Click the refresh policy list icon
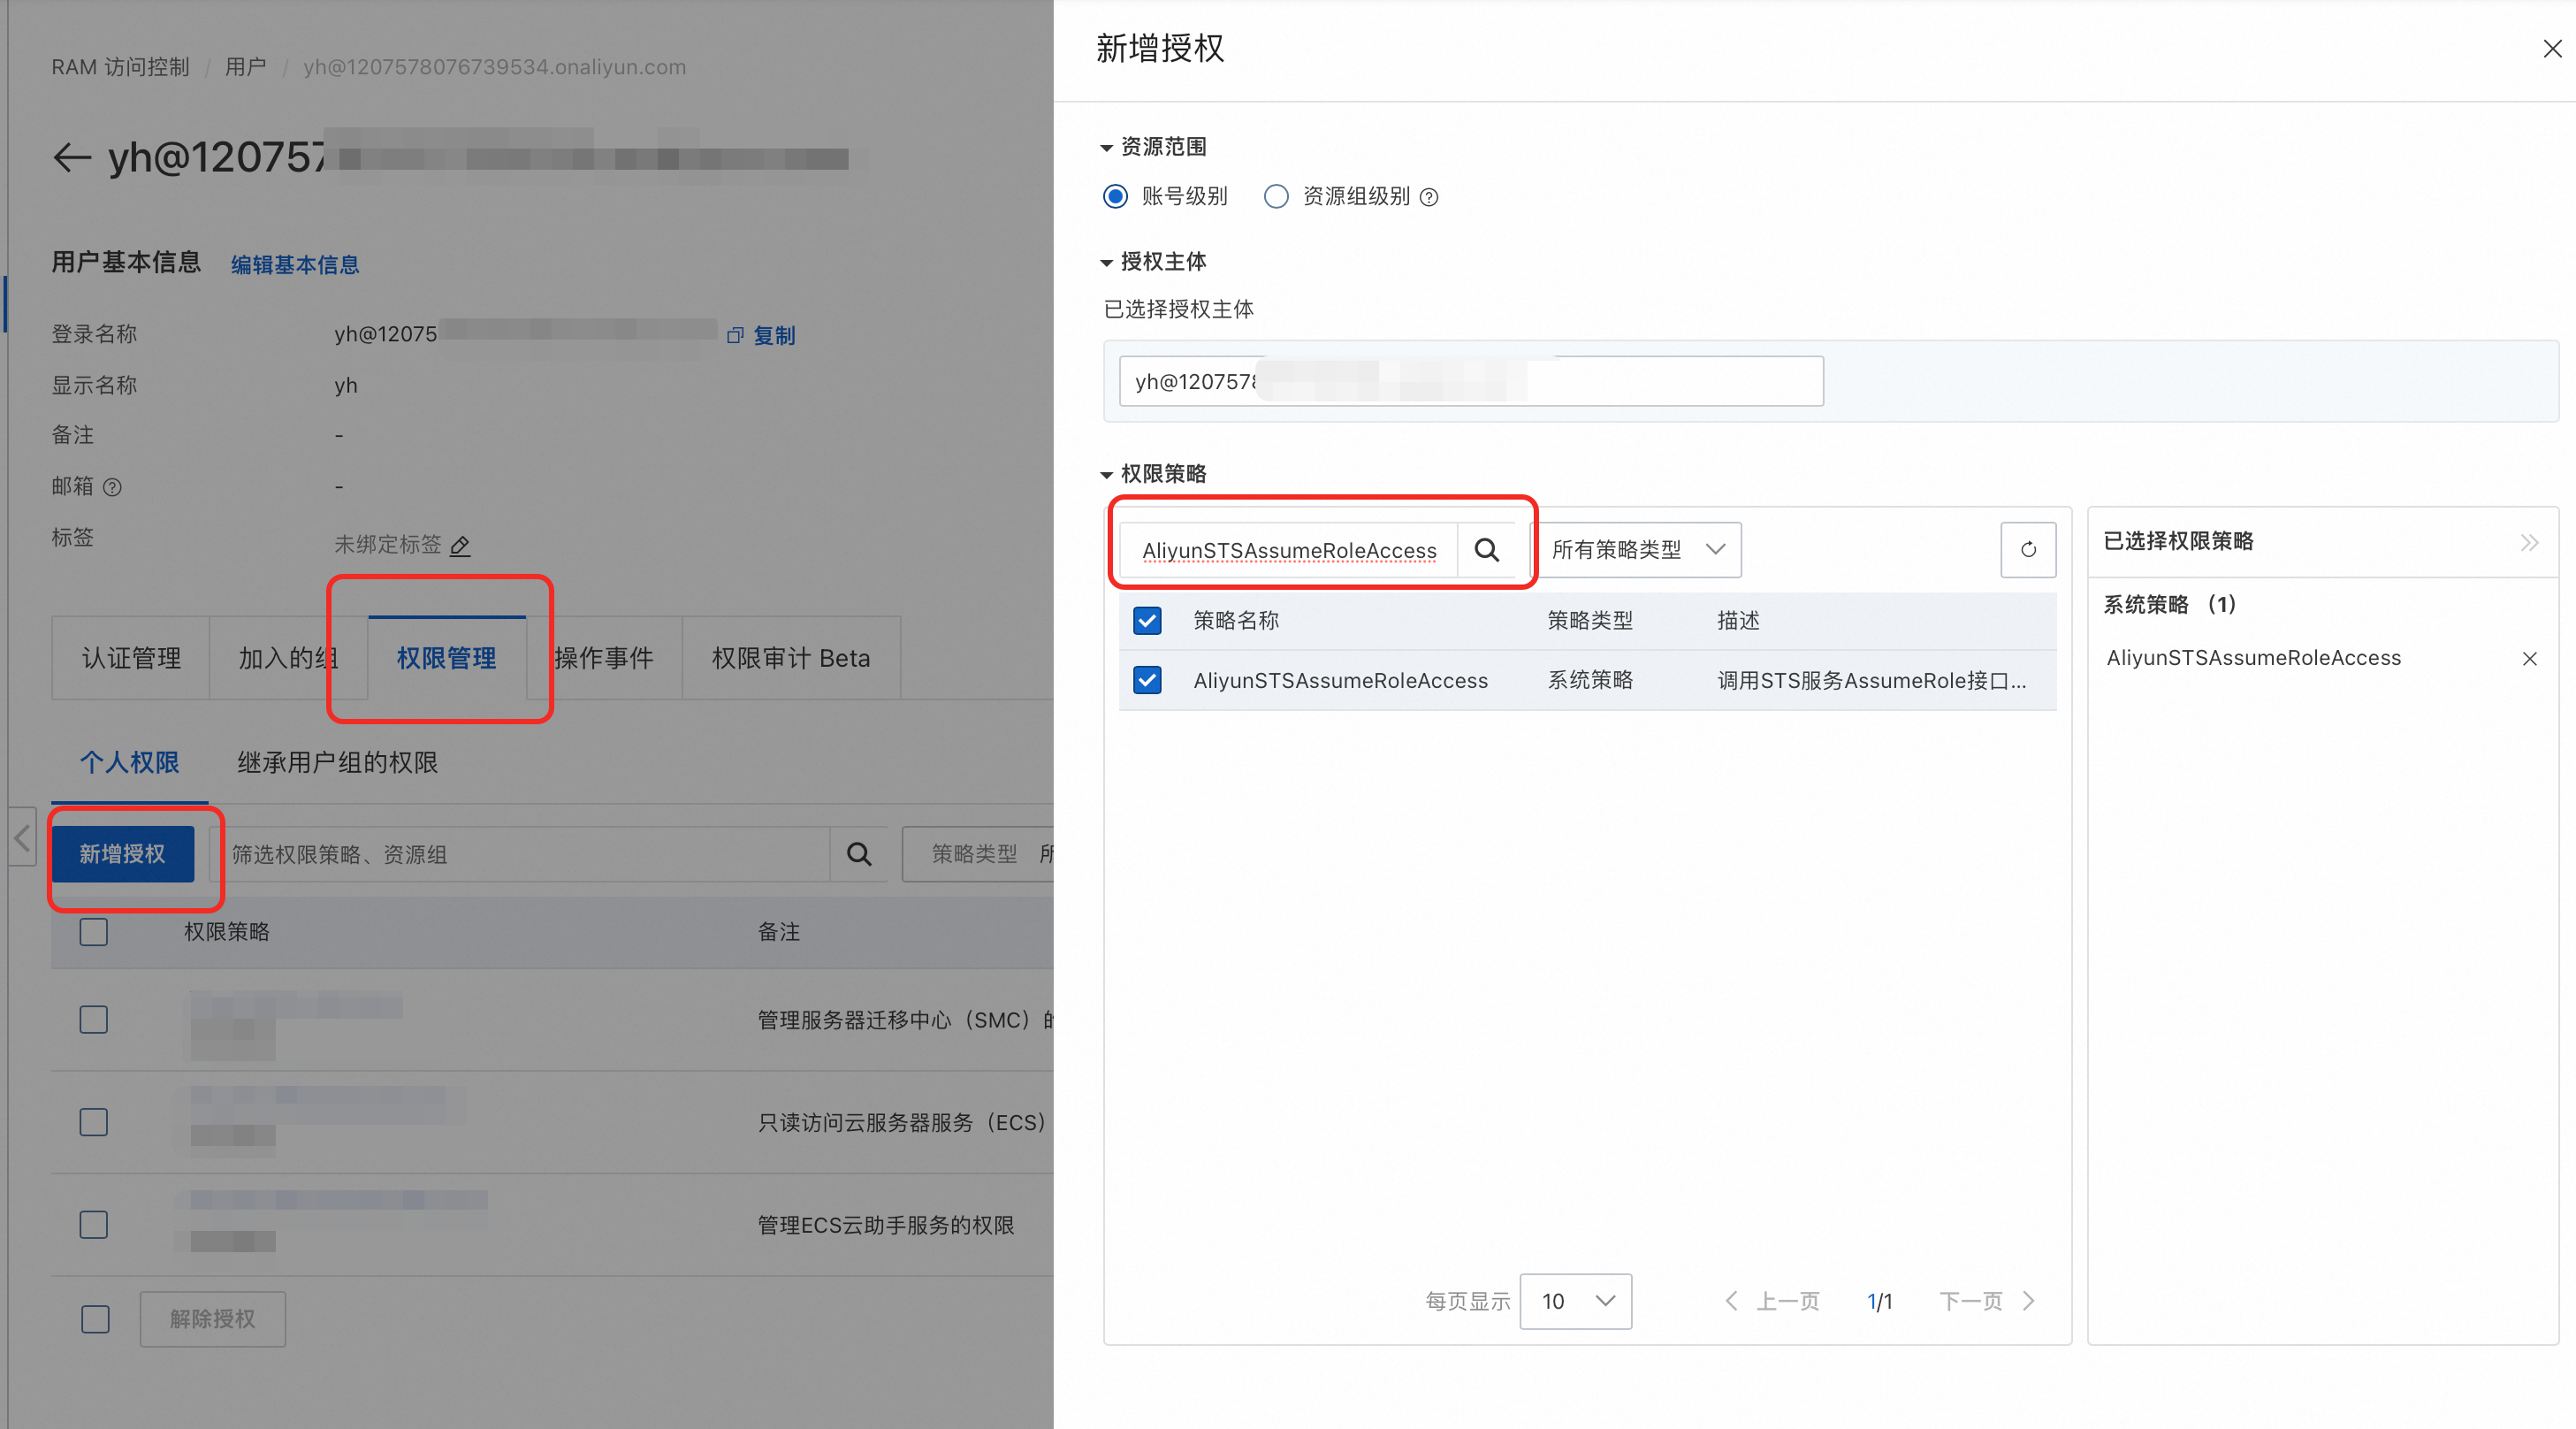The image size is (2576, 1429). (x=2027, y=549)
